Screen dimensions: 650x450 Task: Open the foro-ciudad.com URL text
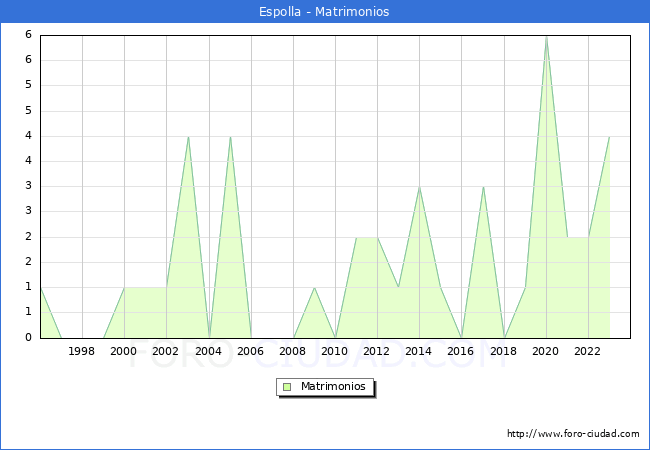(x=573, y=434)
